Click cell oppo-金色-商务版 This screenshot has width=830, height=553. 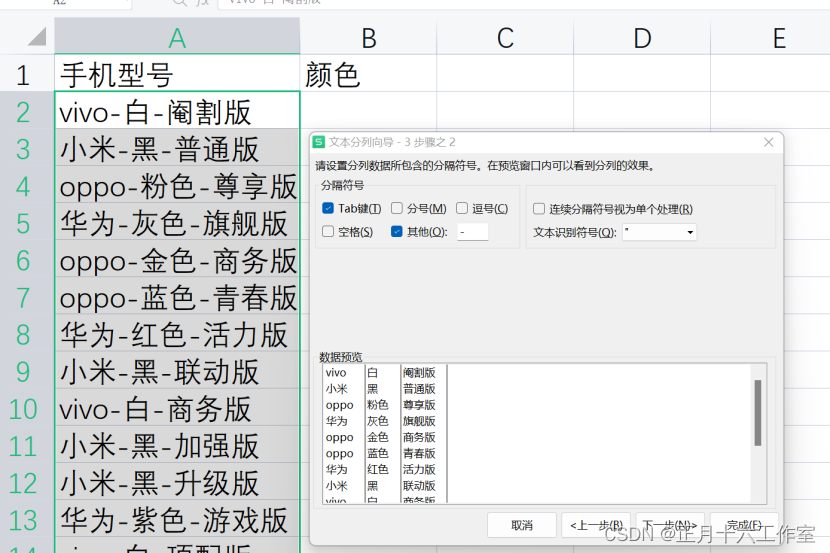(177, 259)
